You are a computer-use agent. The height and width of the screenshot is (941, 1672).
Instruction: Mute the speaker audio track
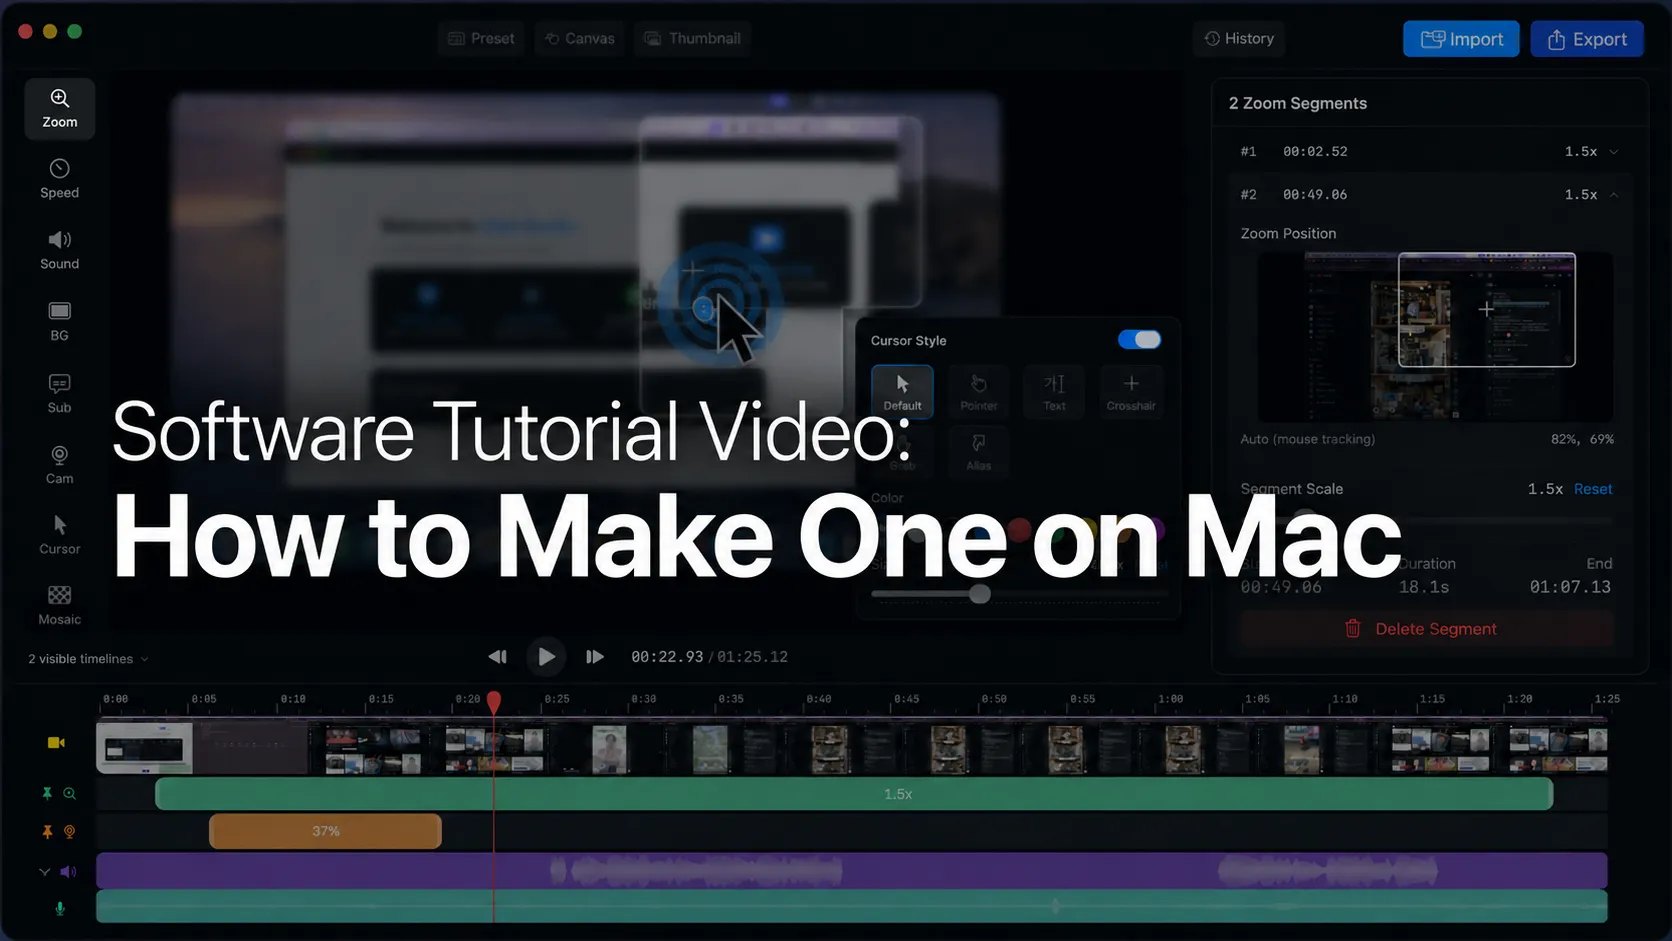(68, 872)
